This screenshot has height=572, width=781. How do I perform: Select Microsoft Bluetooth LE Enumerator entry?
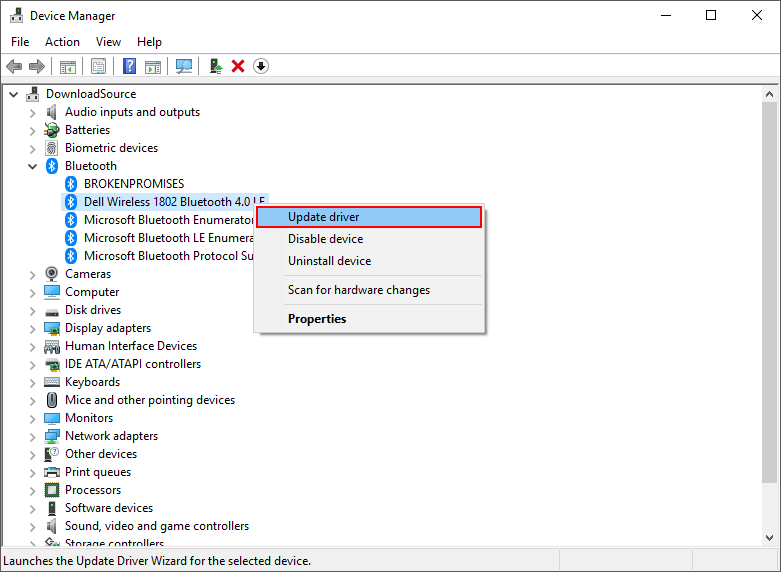pyautogui.click(x=168, y=238)
